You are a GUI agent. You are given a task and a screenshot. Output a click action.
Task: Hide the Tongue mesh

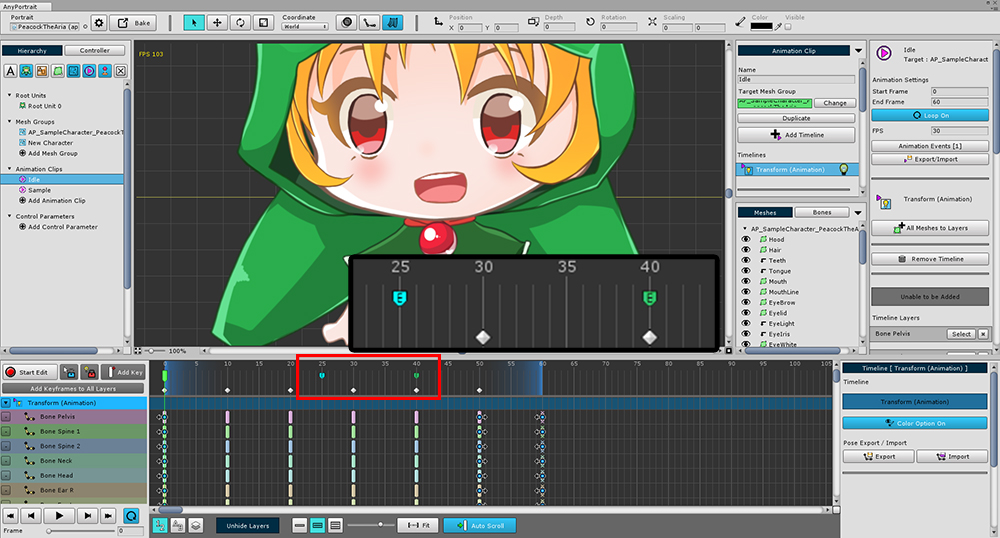[745, 271]
